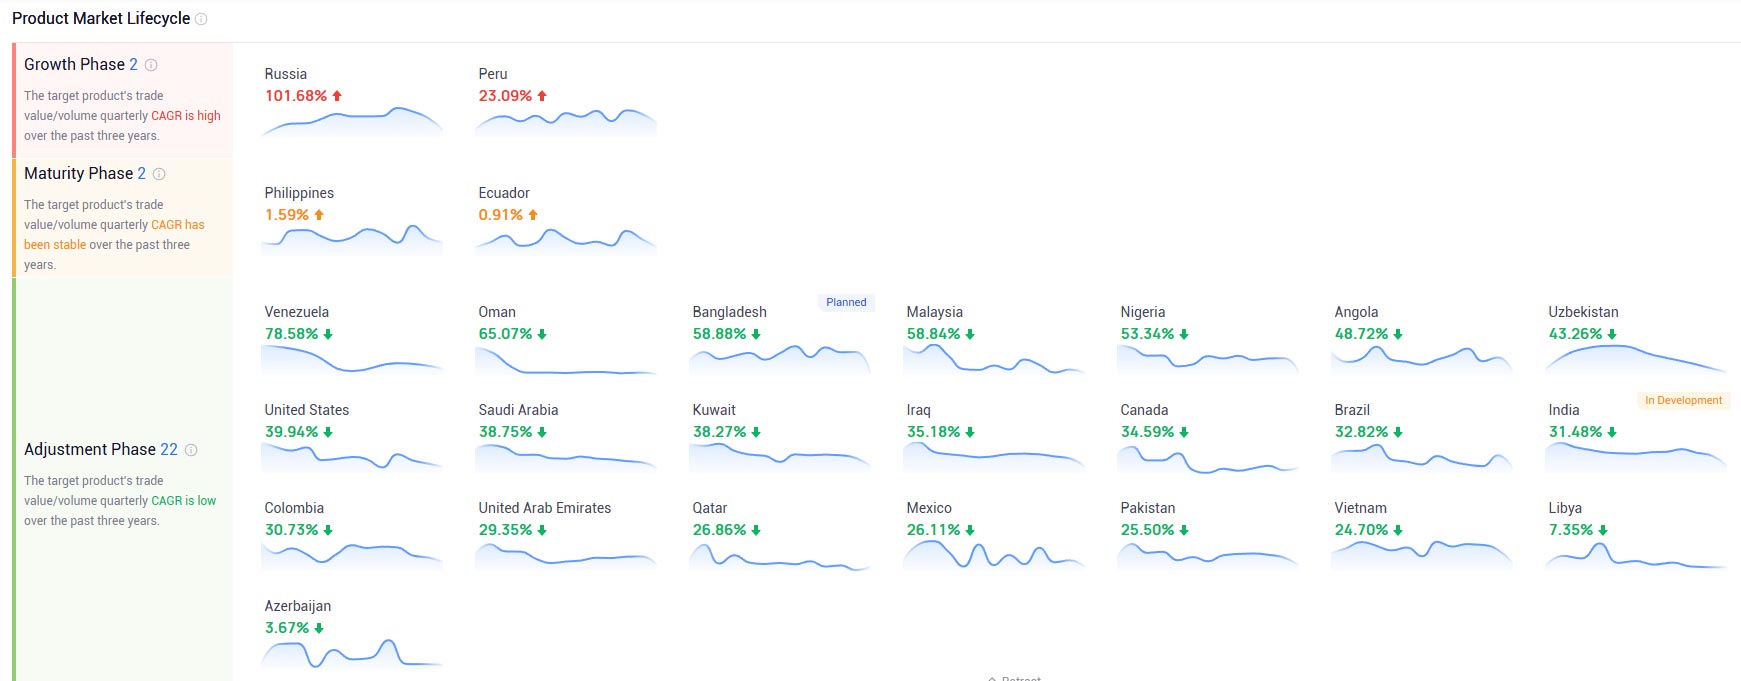Click Iraq's green down arrow icon
1741x681 pixels.
(x=970, y=432)
